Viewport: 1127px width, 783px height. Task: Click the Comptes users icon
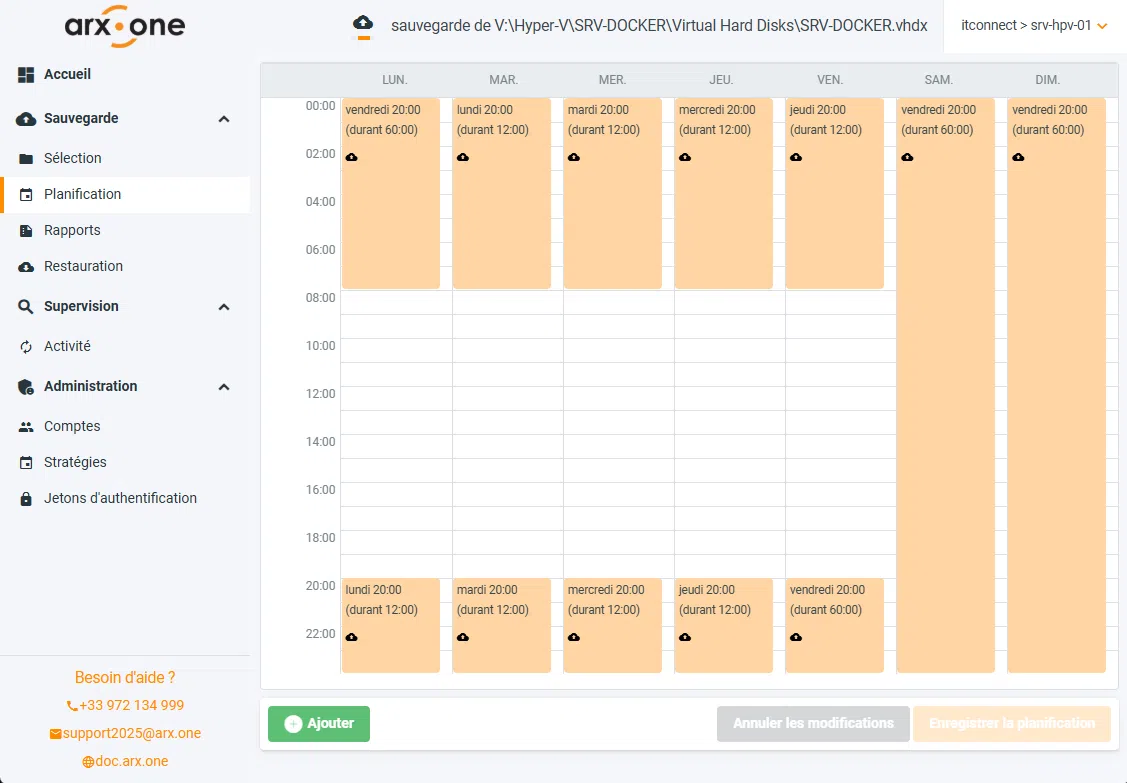pyautogui.click(x=25, y=426)
